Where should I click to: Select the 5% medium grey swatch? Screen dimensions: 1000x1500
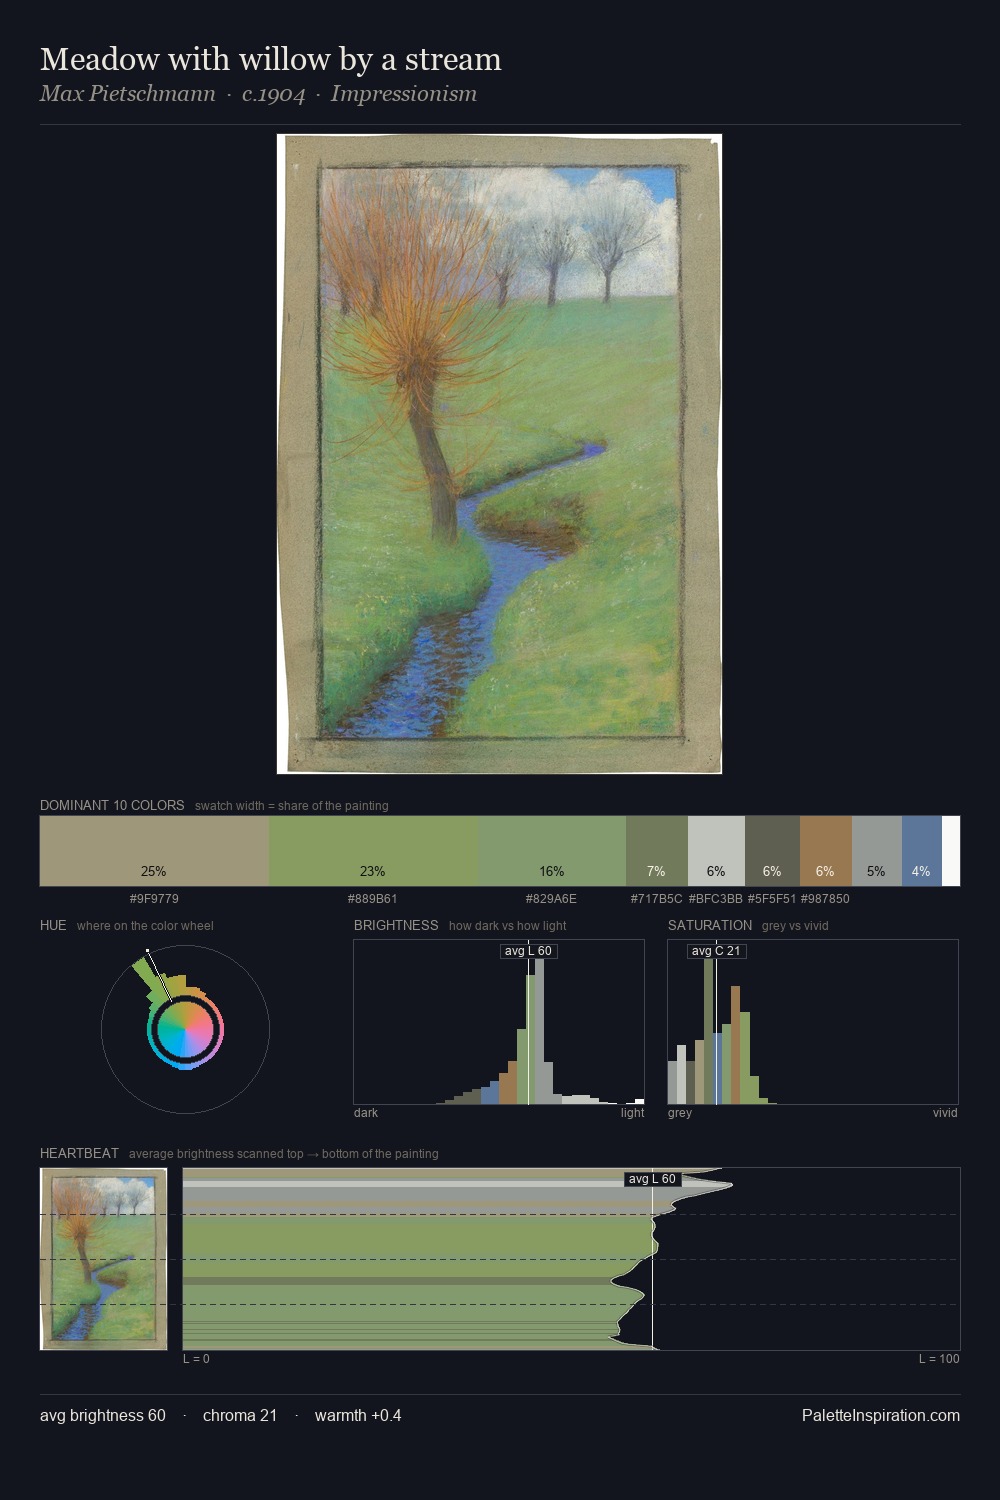tap(877, 851)
